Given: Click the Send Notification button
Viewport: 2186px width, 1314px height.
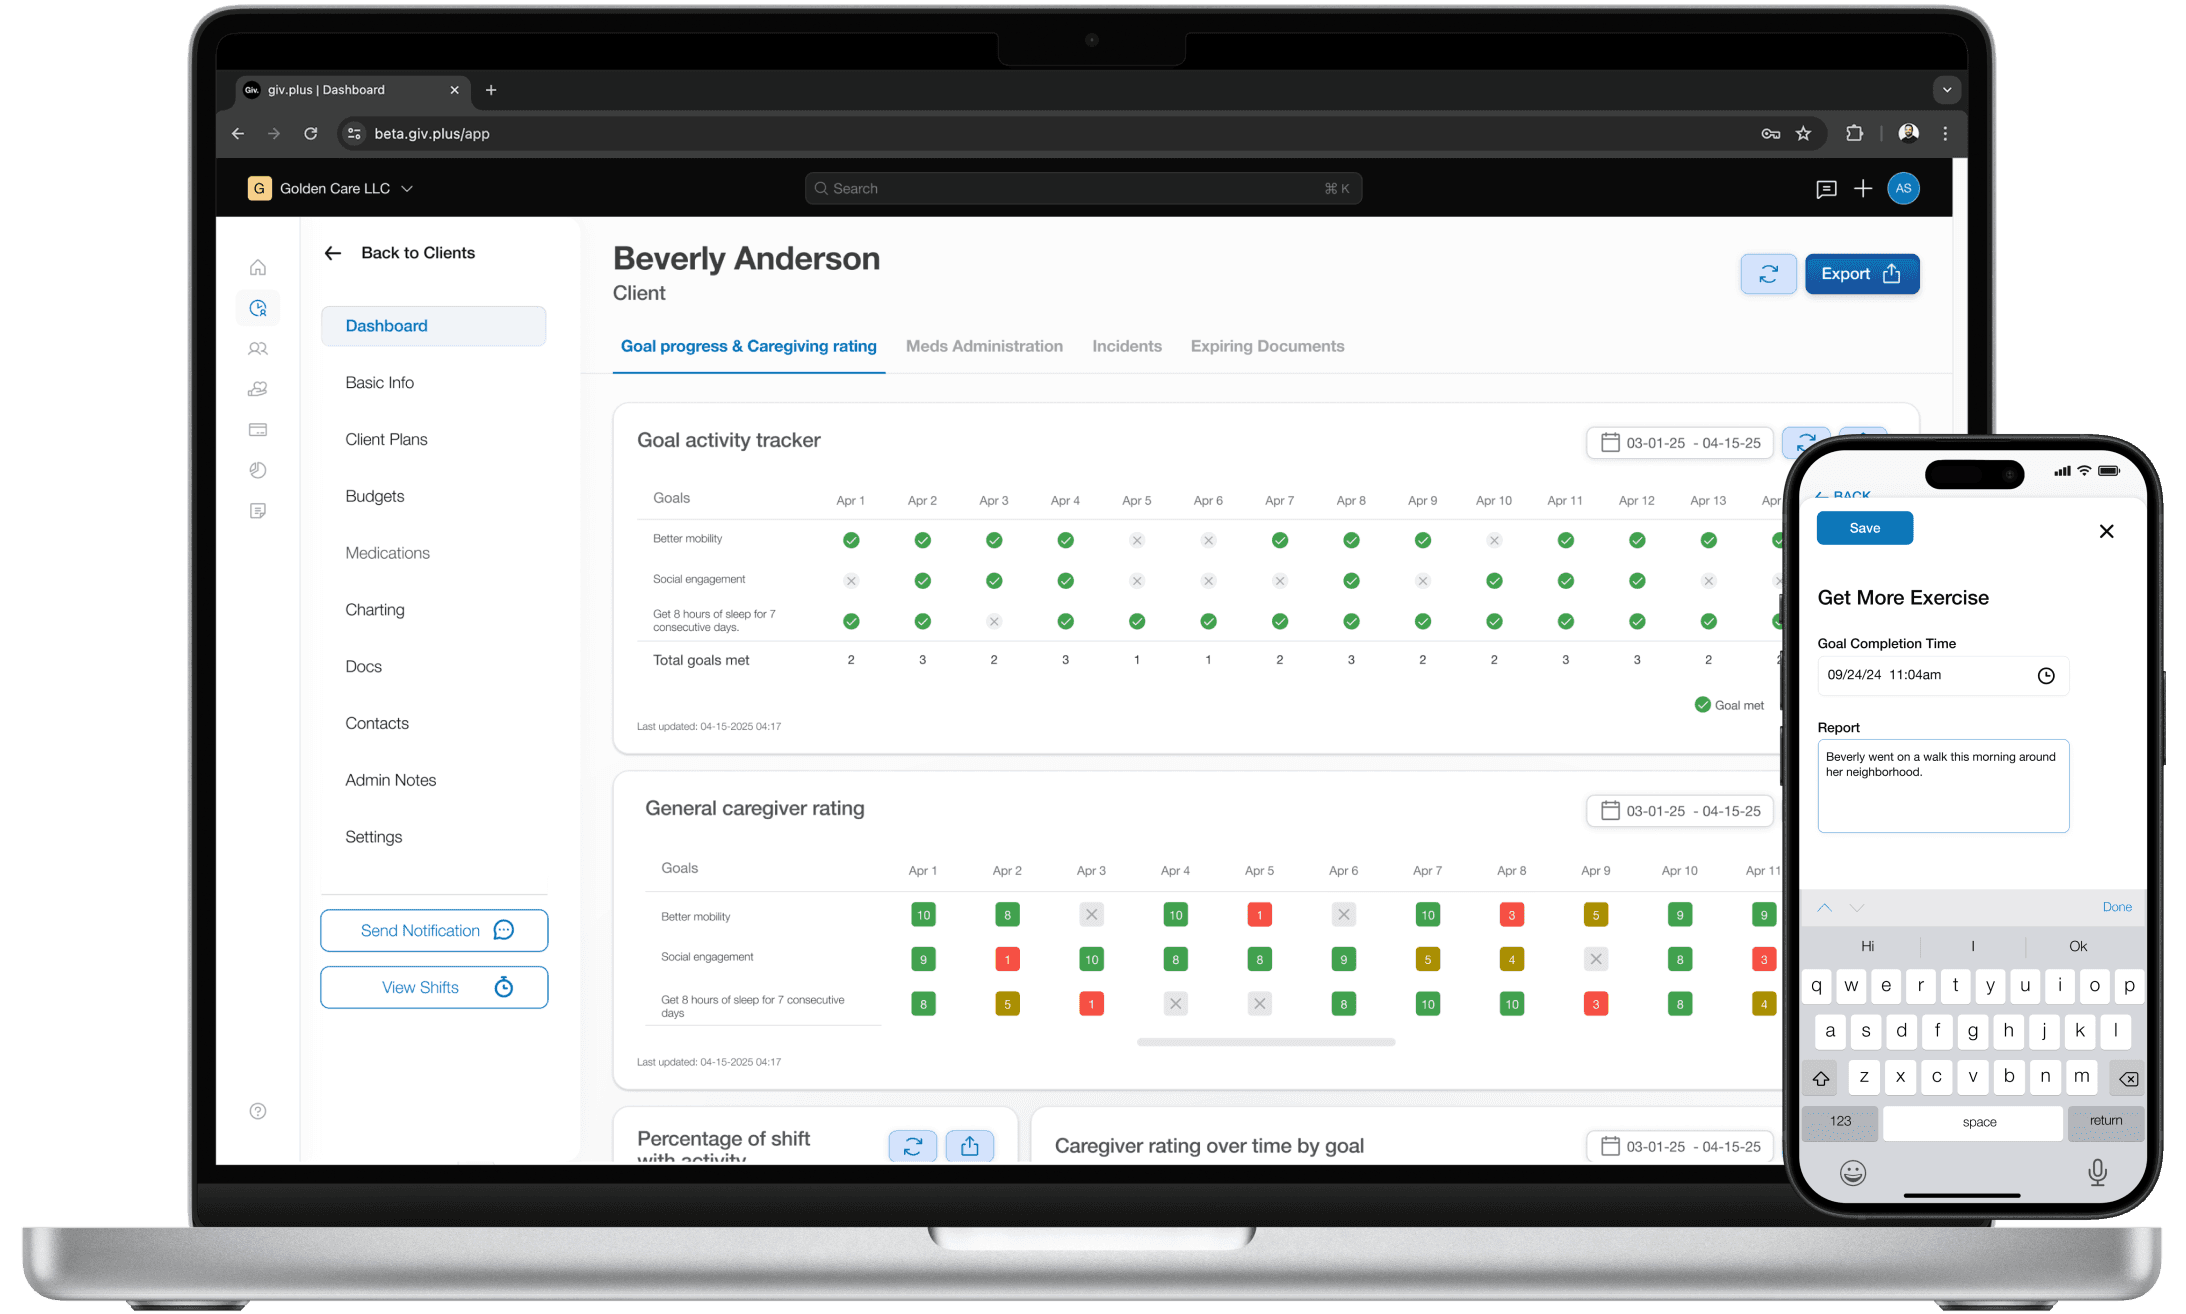Looking at the screenshot, I should [434, 931].
